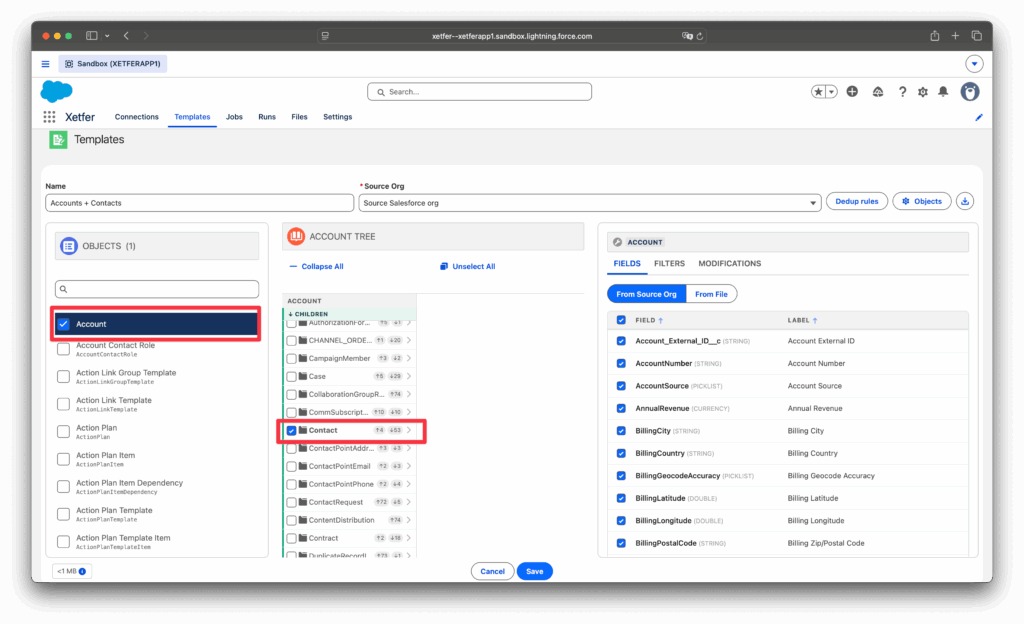1024x624 pixels.
Task: Open the favorites star icon
Action: pyautogui.click(x=818, y=92)
